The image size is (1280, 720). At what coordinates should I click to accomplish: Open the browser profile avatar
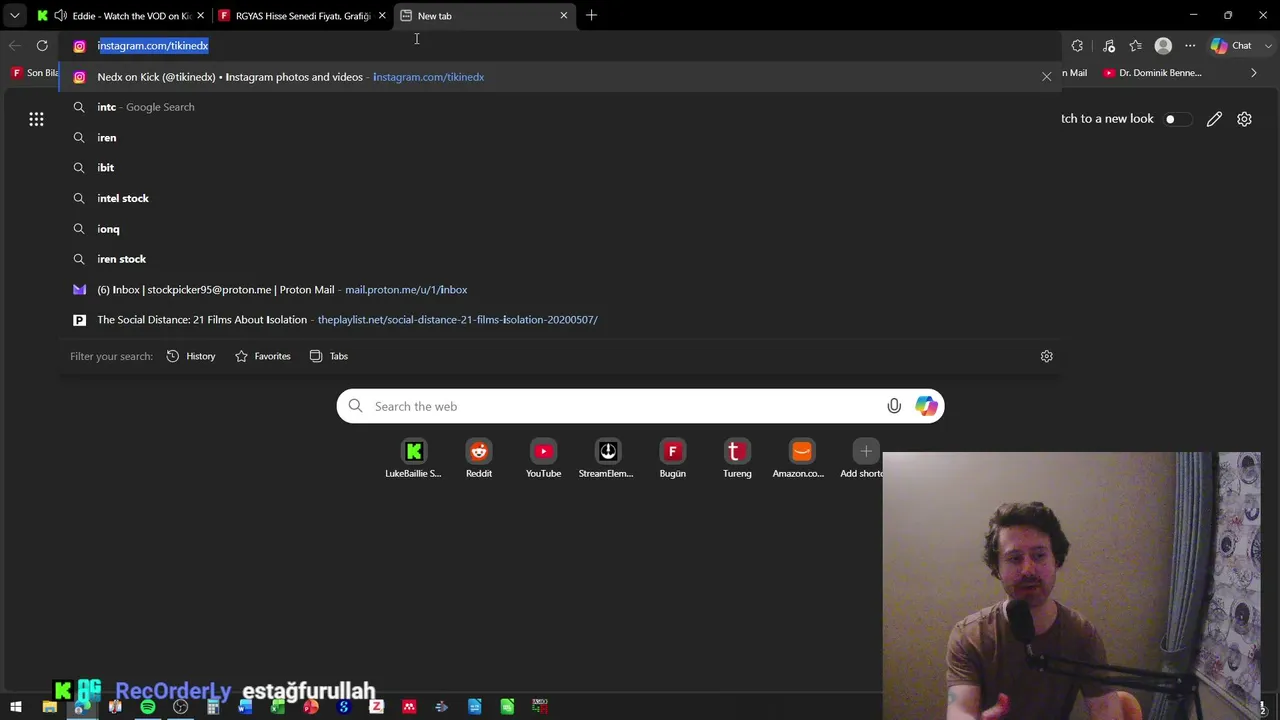point(1163,46)
